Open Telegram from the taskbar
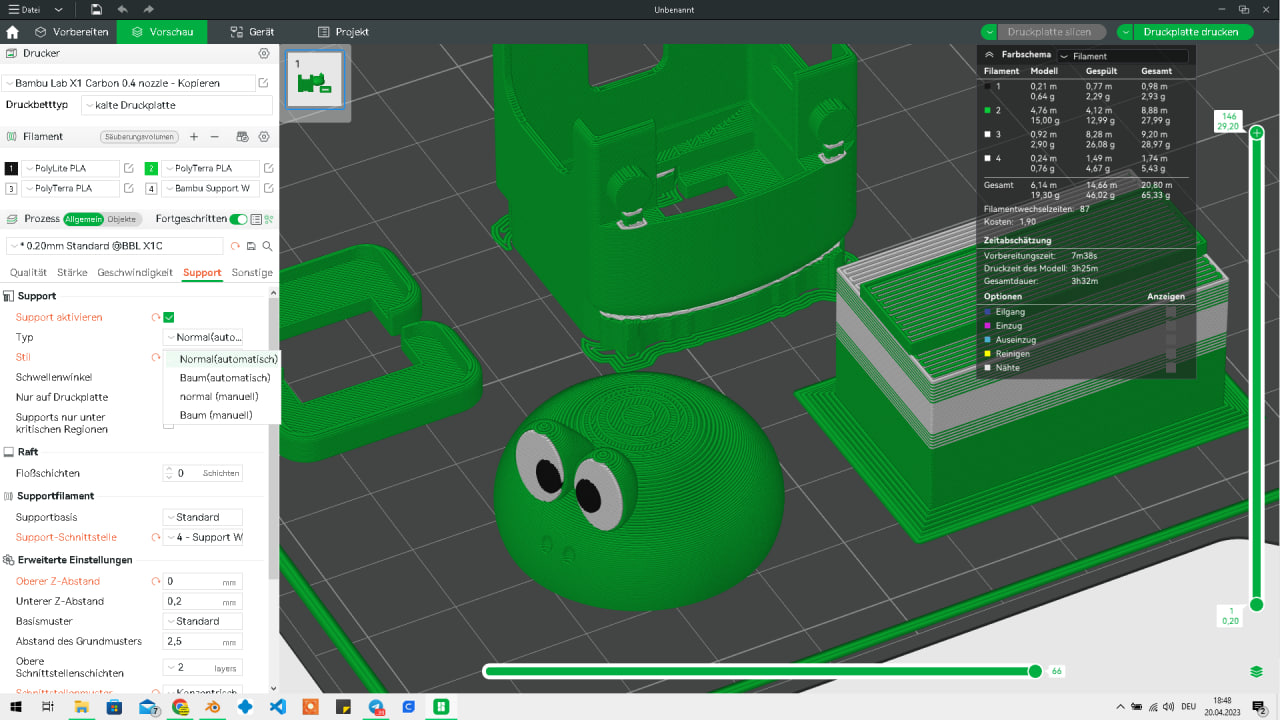Screen dimensions: 1280x720 click(376, 707)
